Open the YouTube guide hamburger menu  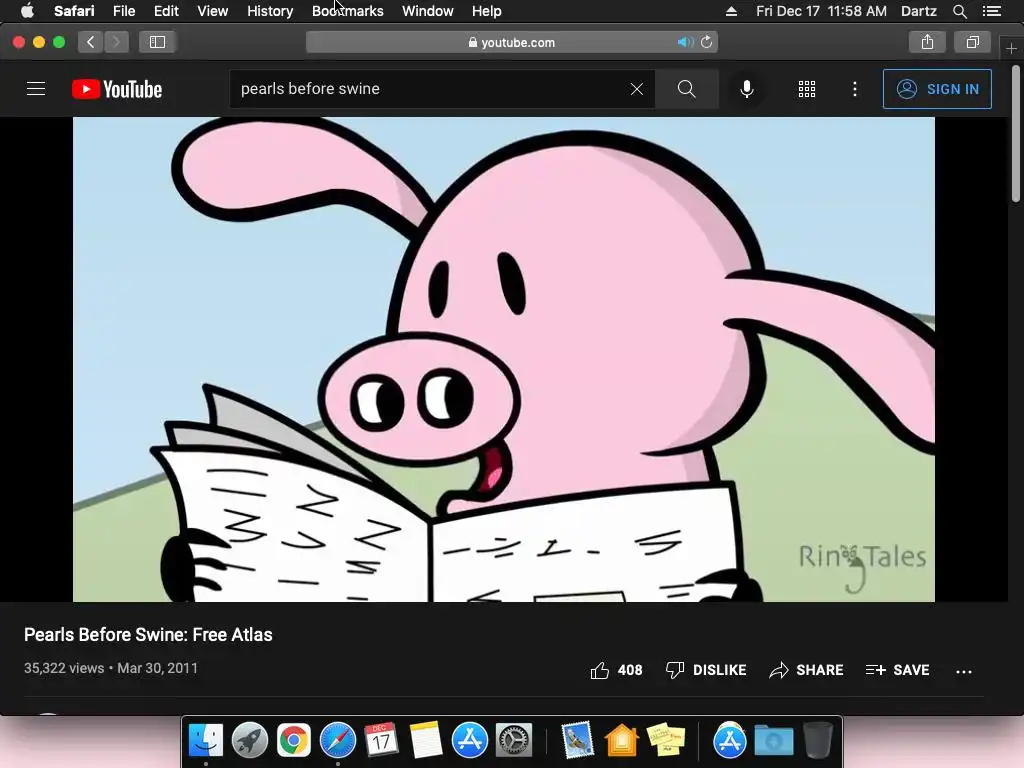tap(36, 89)
